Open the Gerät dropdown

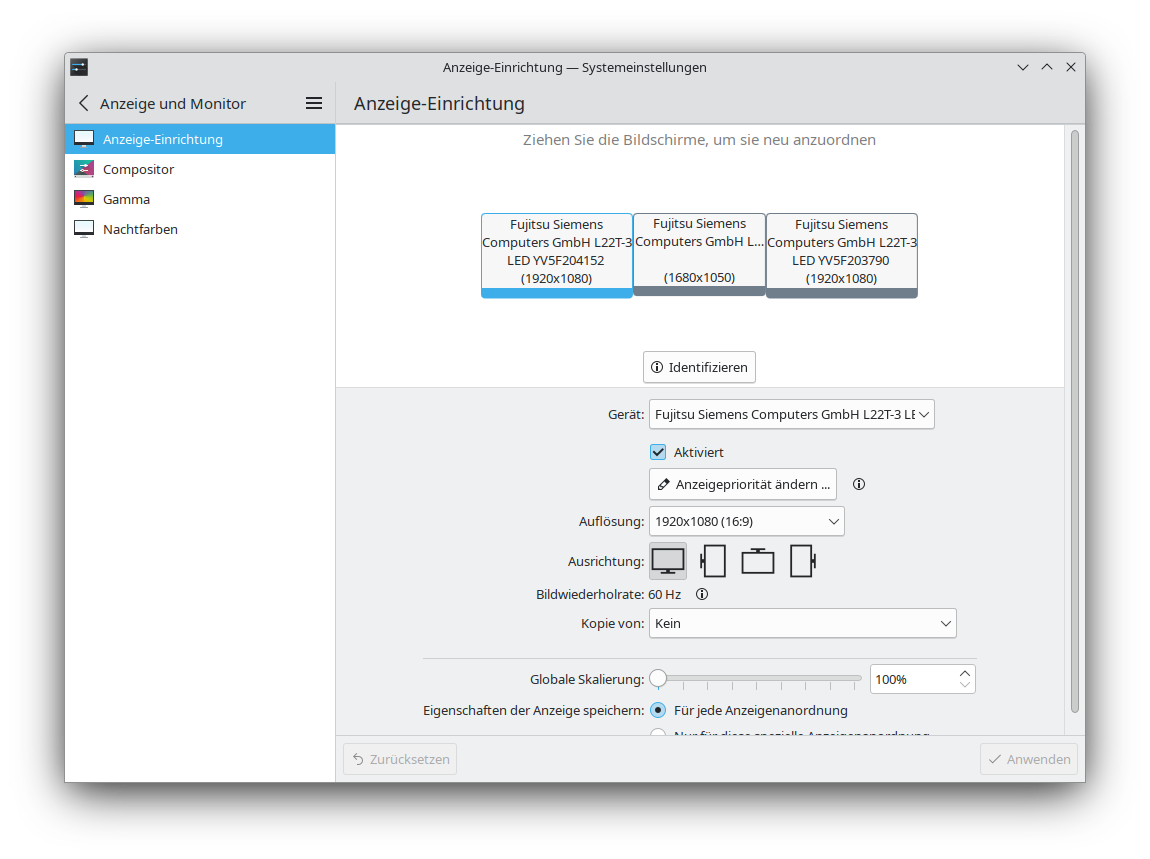(791, 414)
